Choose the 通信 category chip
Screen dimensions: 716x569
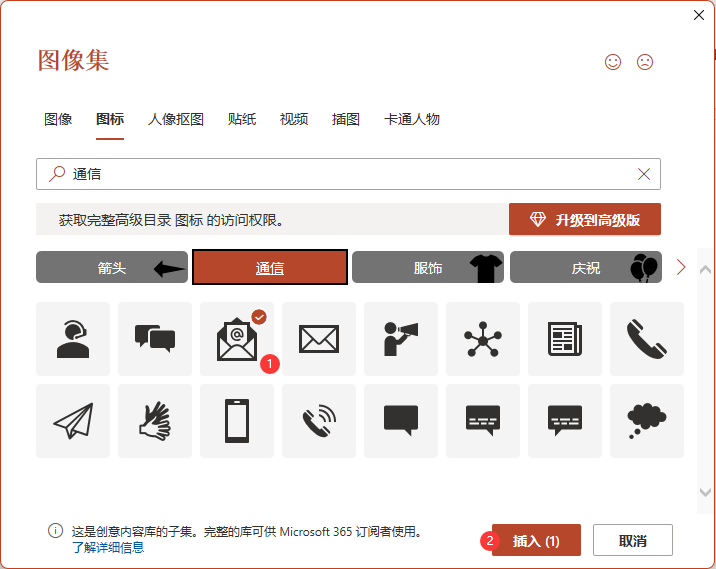[270, 267]
